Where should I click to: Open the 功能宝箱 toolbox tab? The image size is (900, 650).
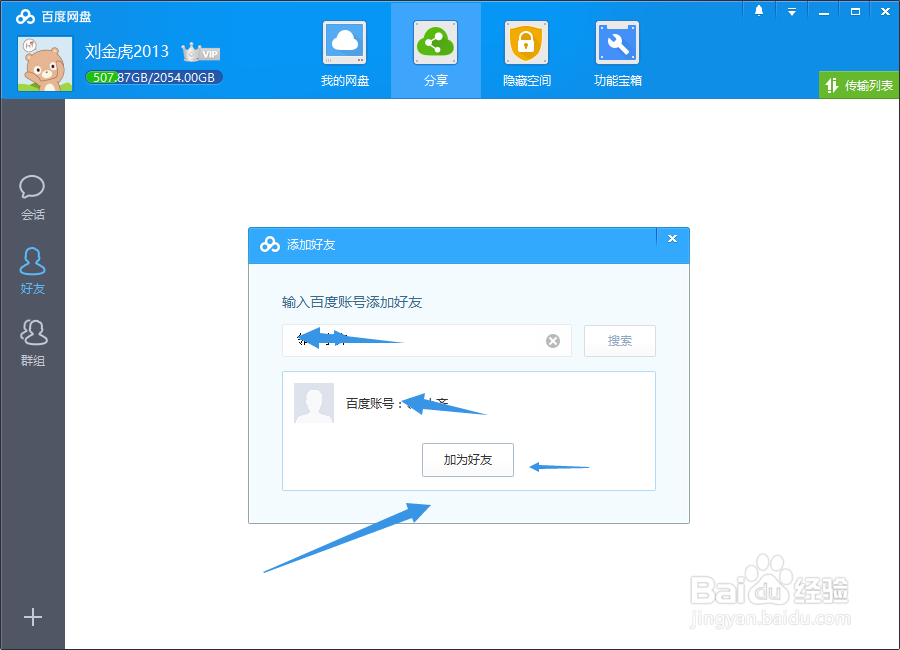coord(618,53)
